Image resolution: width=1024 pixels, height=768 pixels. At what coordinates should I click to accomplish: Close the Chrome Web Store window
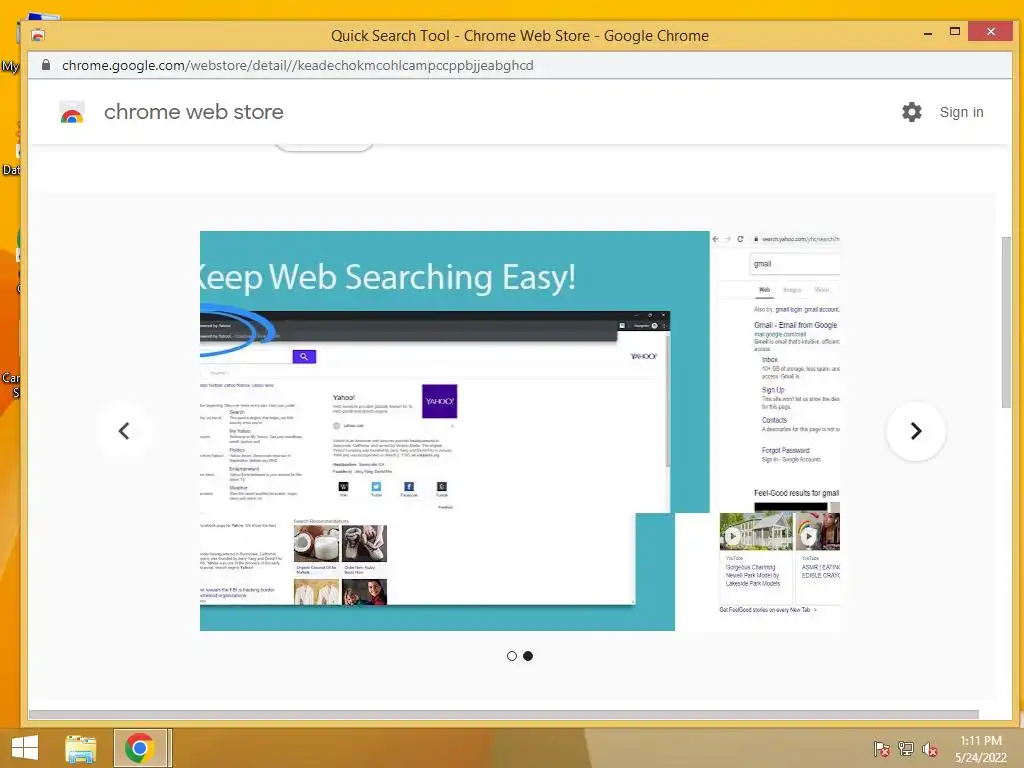(x=991, y=31)
